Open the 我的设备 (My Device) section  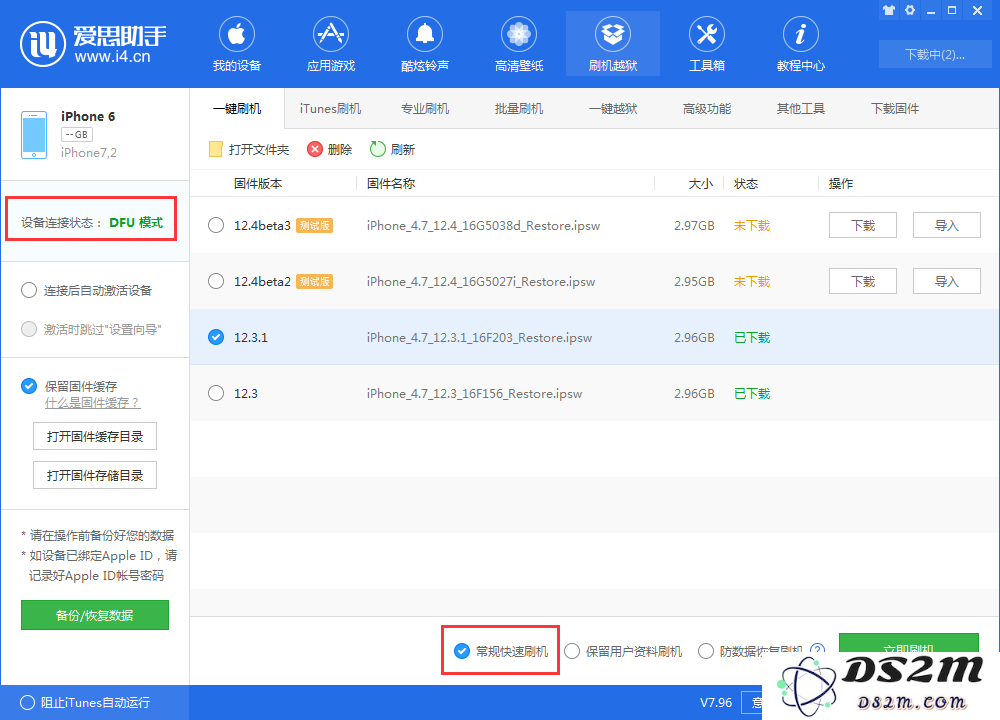click(x=237, y=44)
